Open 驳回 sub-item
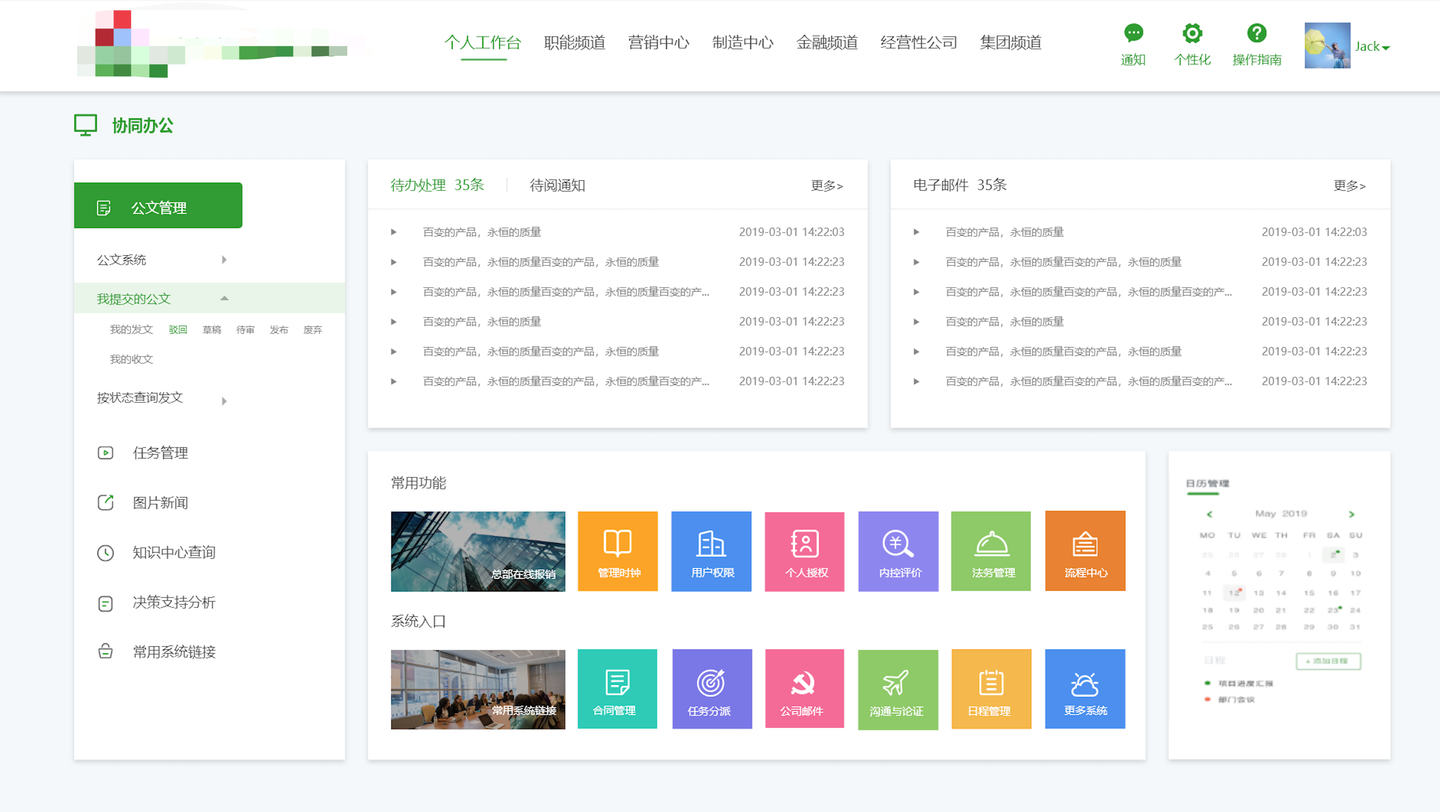 pyautogui.click(x=178, y=330)
